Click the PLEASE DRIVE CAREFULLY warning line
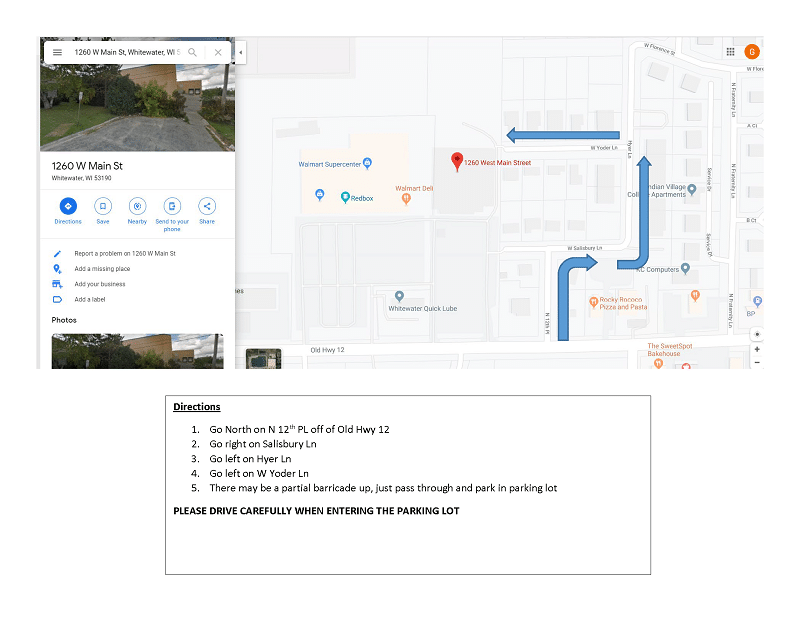This screenshot has width=800, height=618. (316, 511)
